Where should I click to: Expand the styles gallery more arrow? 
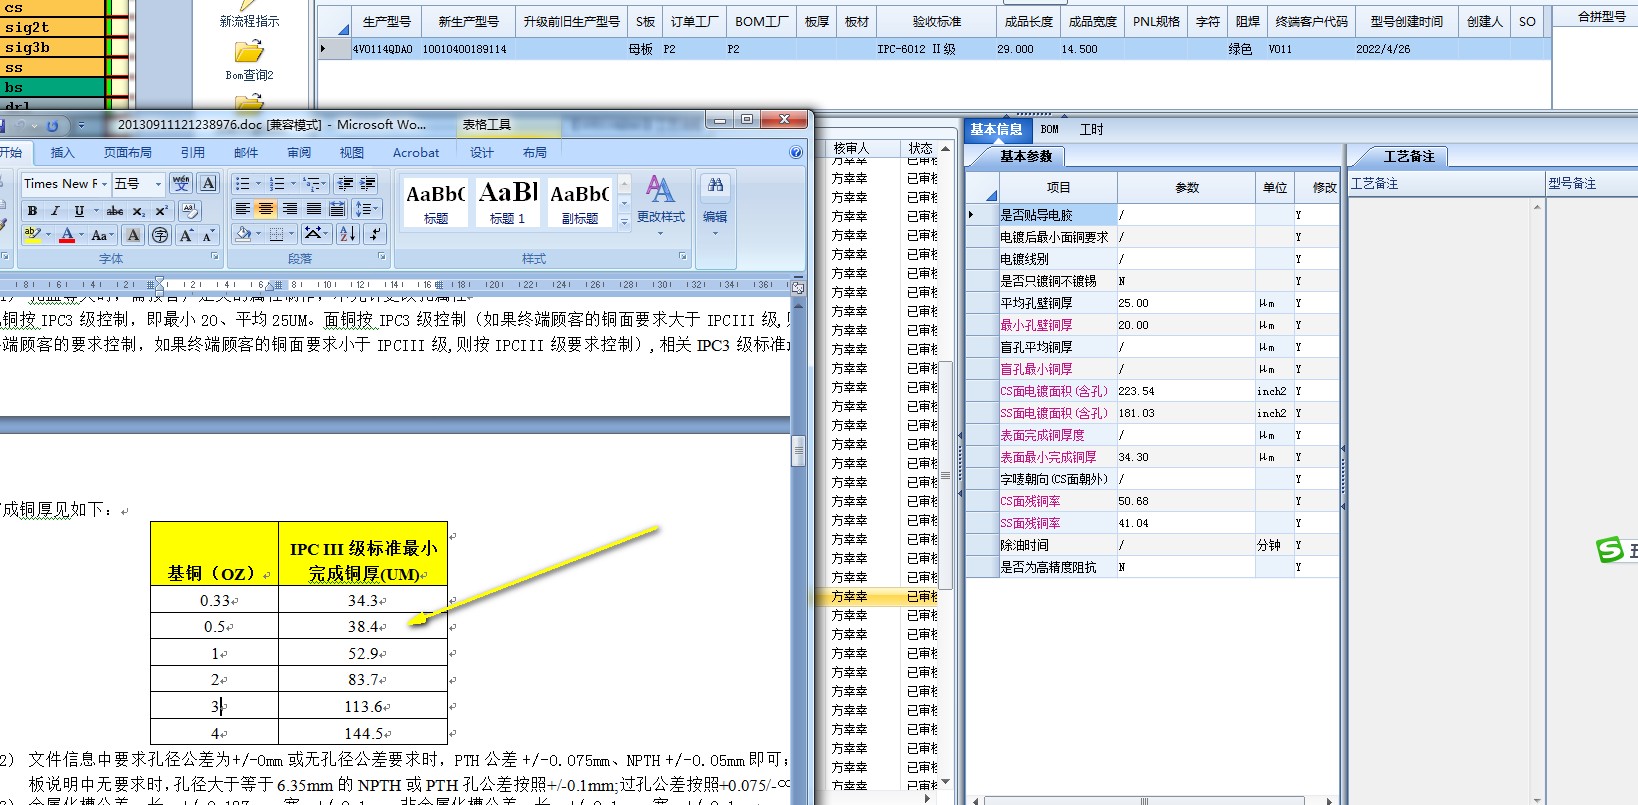click(624, 223)
